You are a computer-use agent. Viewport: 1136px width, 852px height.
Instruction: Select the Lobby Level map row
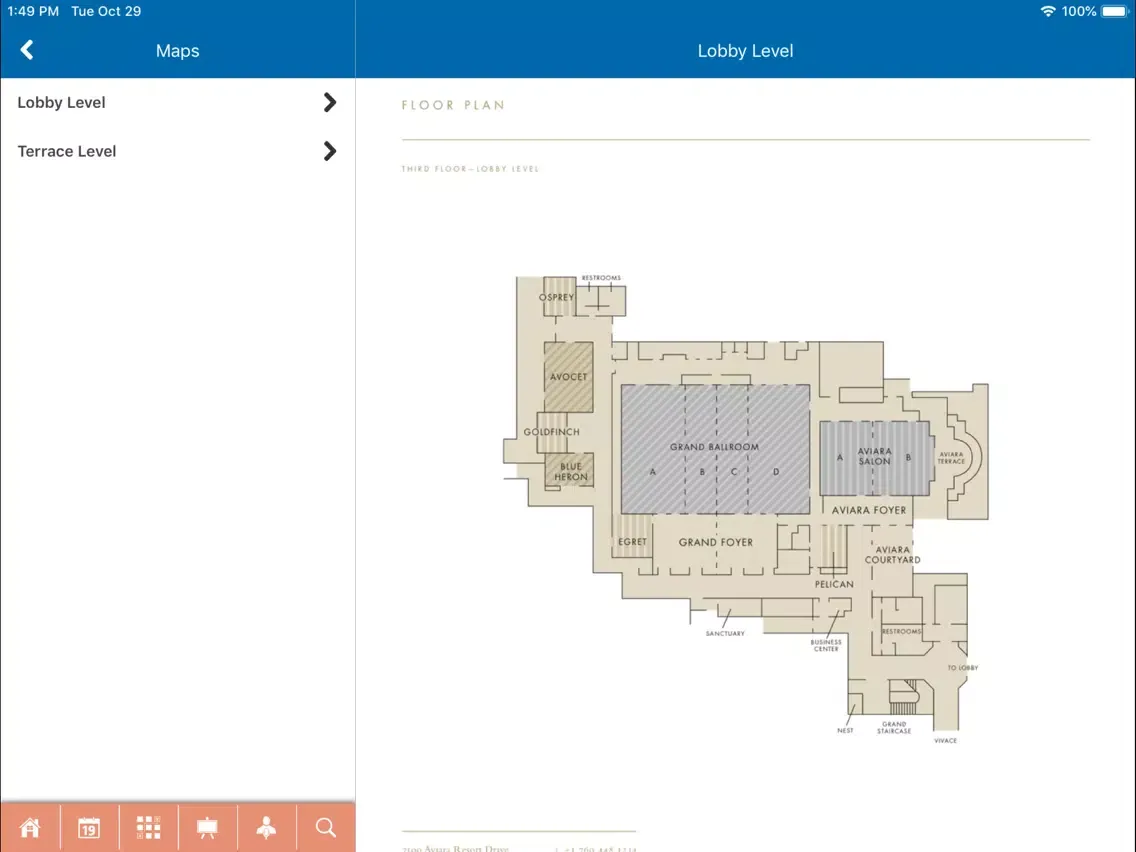(178, 102)
